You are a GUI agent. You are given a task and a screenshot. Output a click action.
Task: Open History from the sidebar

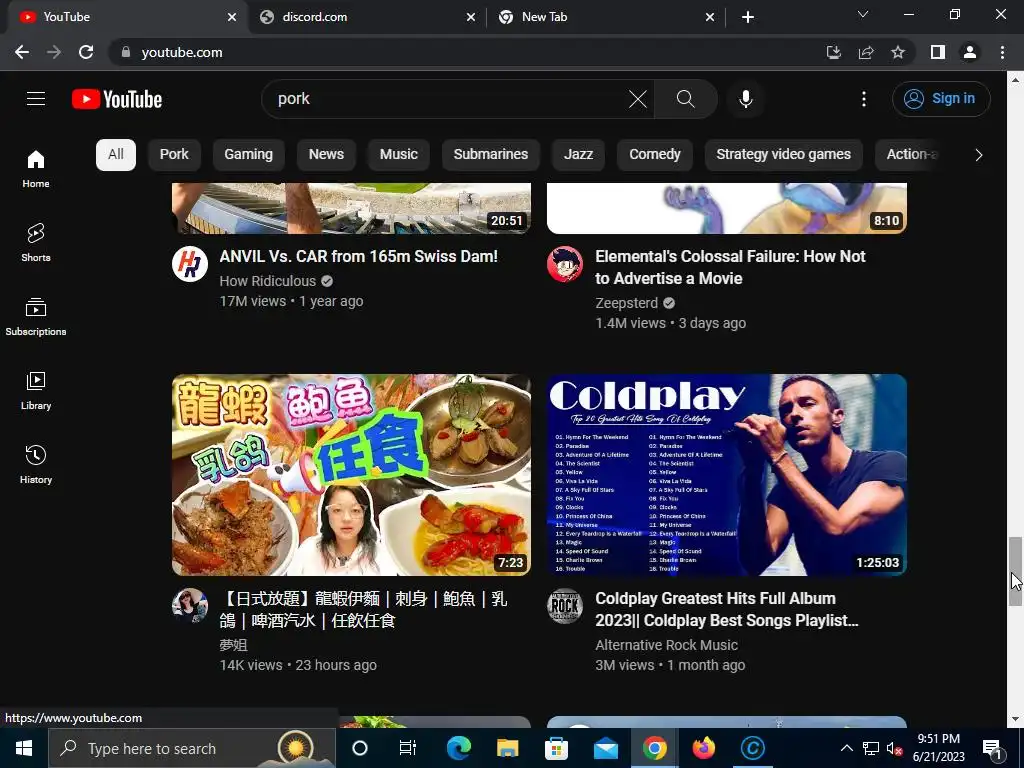pyautogui.click(x=36, y=464)
